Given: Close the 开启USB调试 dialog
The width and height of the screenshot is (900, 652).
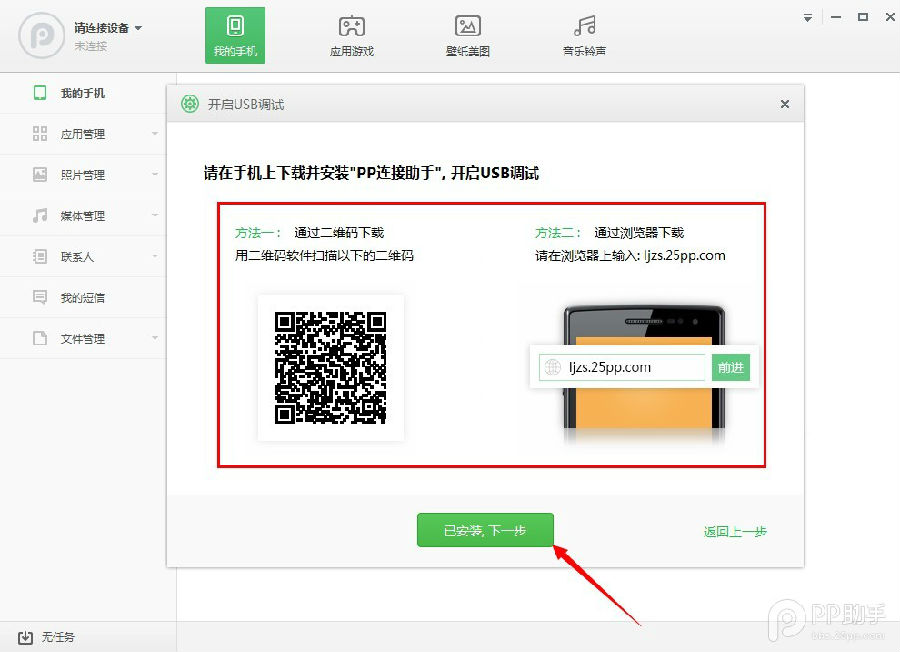Looking at the screenshot, I should pos(785,104).
